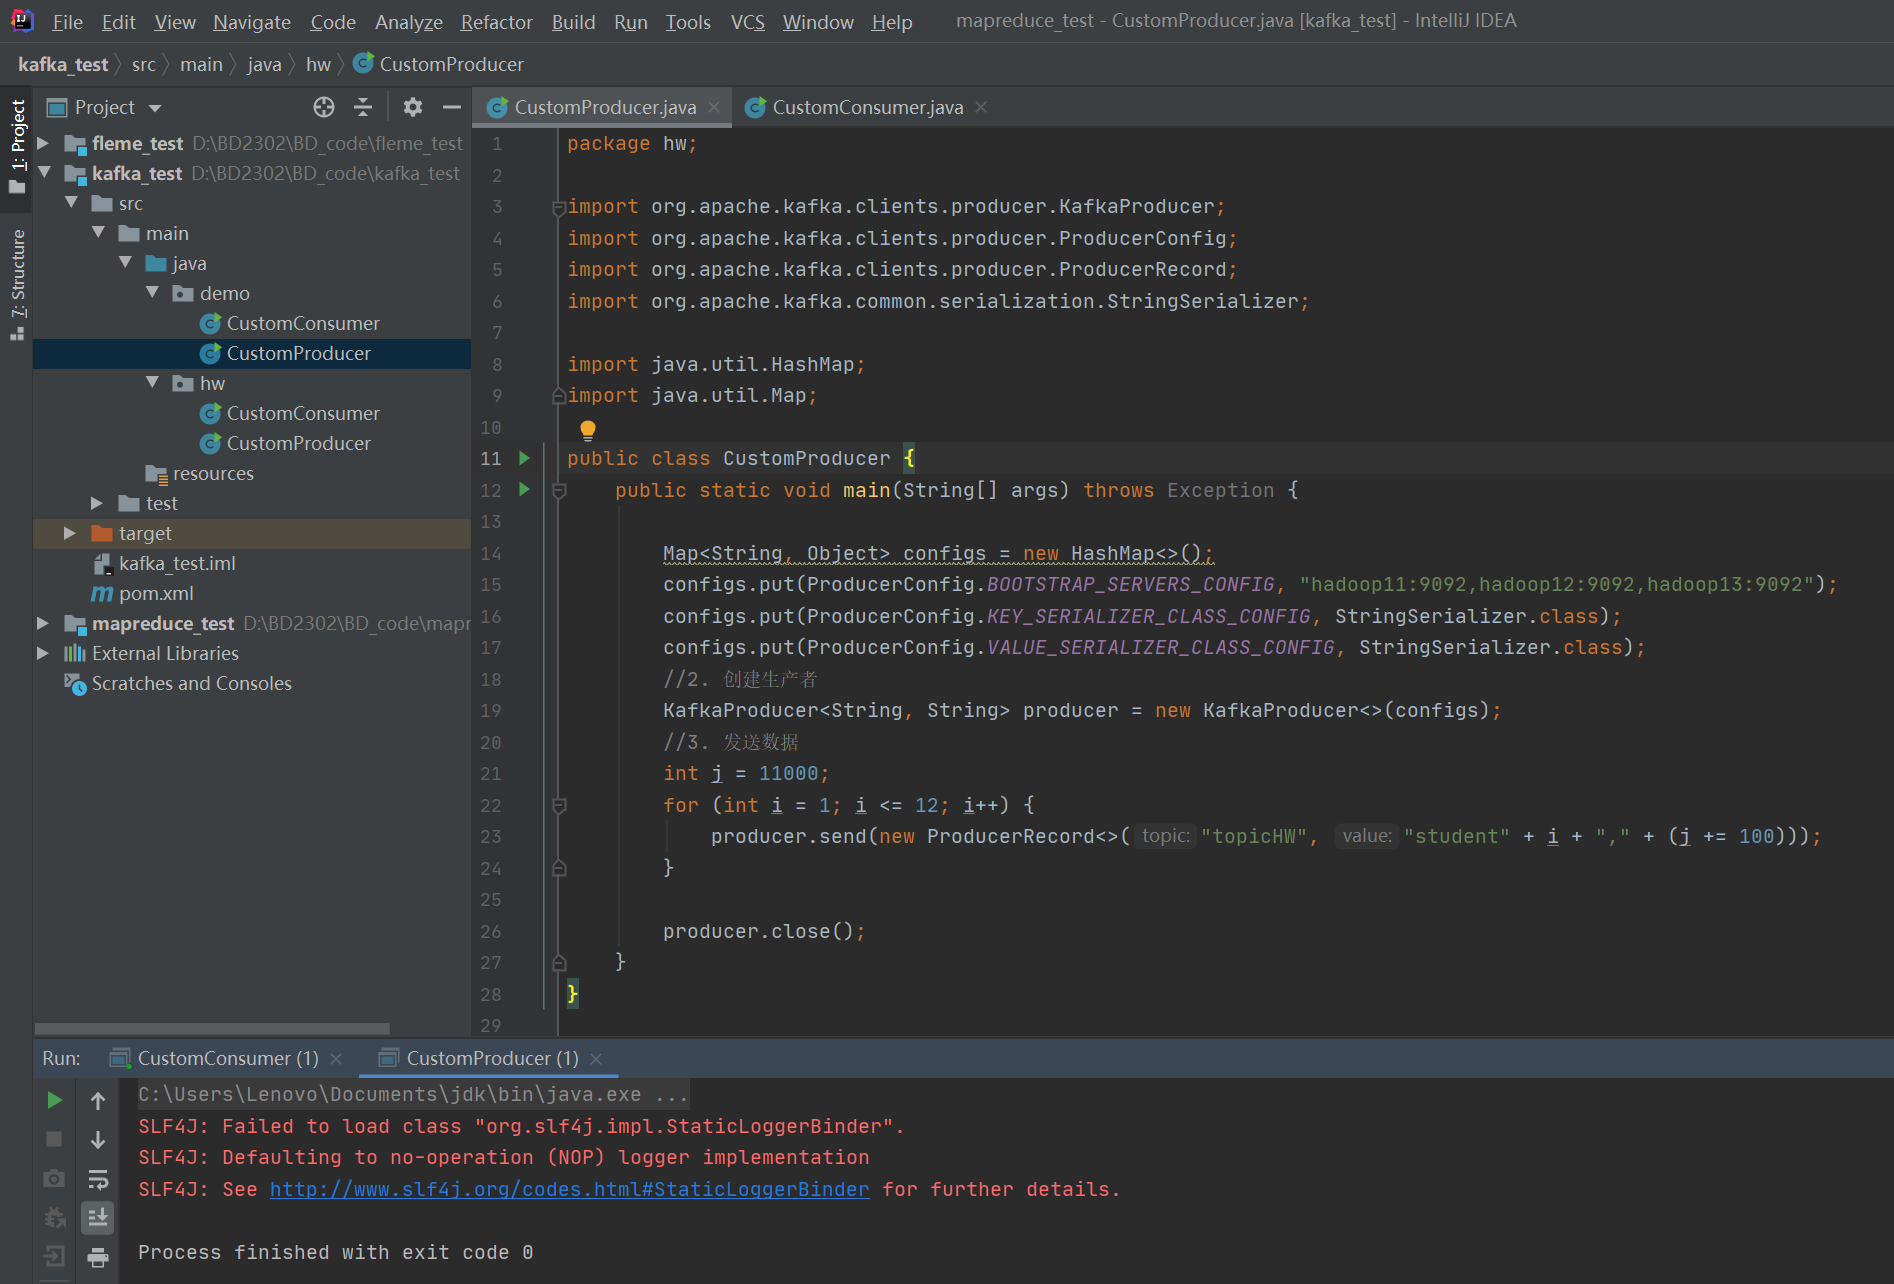Select CustomConsumer under demo package

click(303, 323)
